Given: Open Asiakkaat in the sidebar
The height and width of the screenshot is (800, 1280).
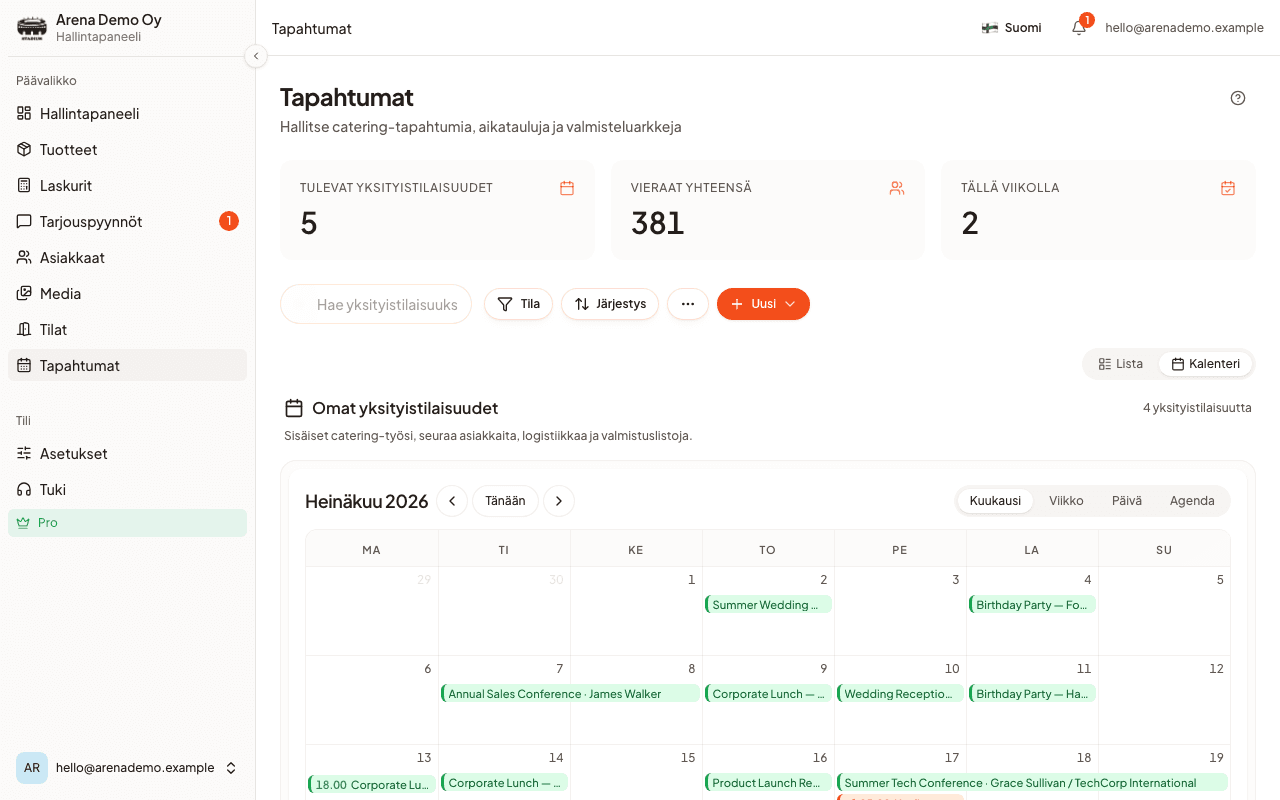Looking at the screenshot, I should [127, 258].
